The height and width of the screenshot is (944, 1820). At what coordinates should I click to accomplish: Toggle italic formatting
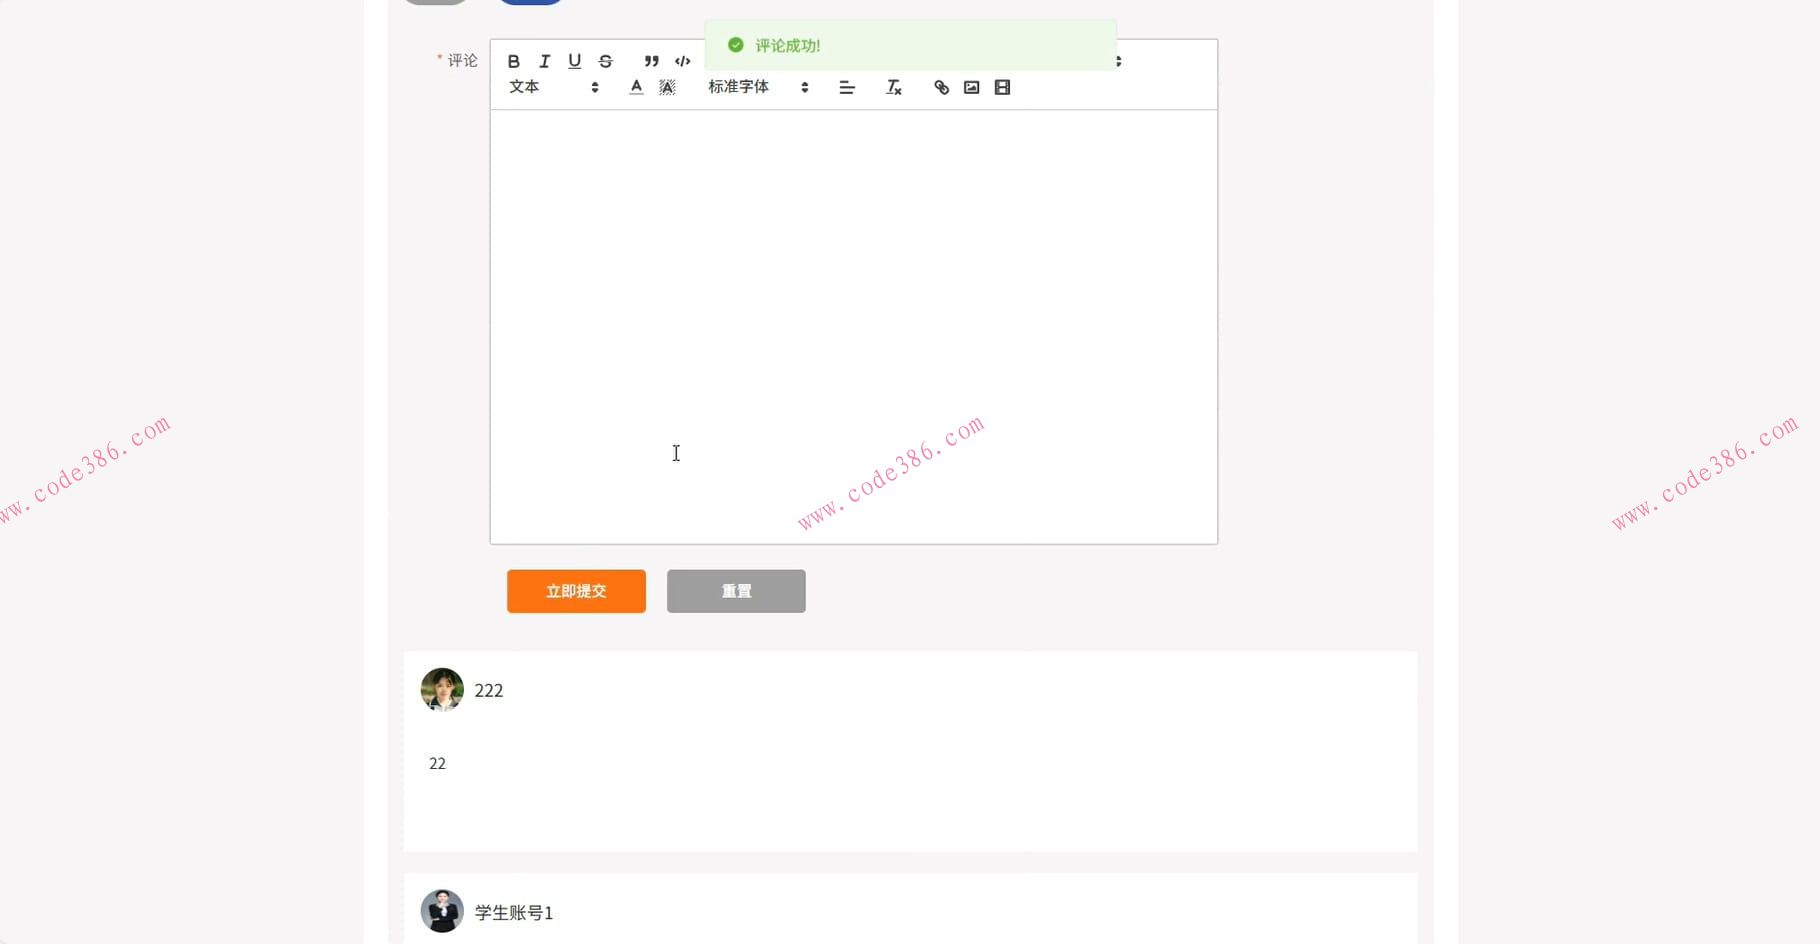coord(544,61)
